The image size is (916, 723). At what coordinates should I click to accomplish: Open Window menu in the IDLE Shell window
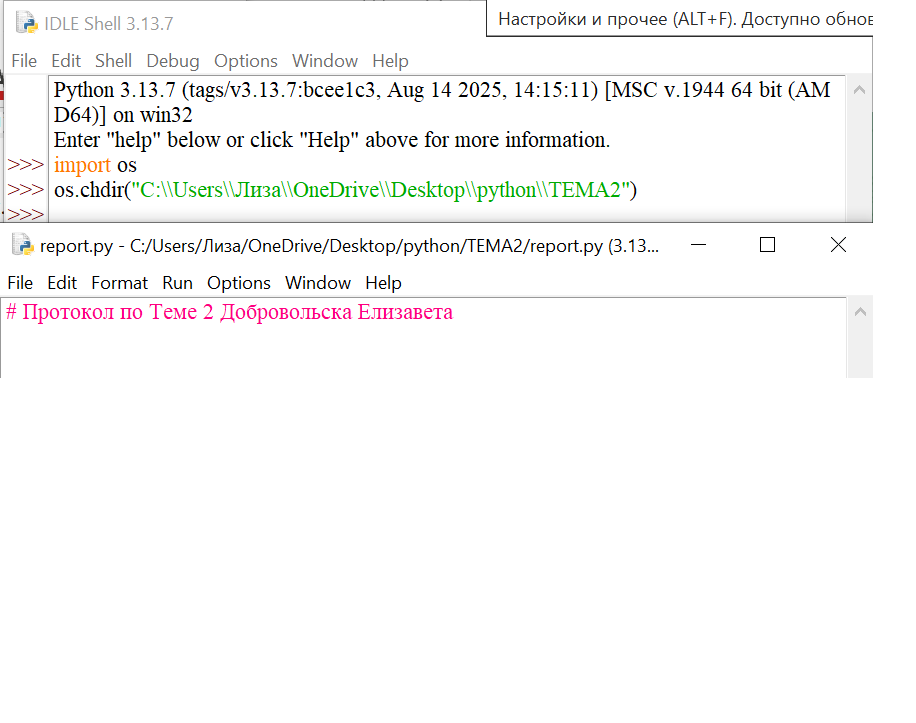[324, 61]
